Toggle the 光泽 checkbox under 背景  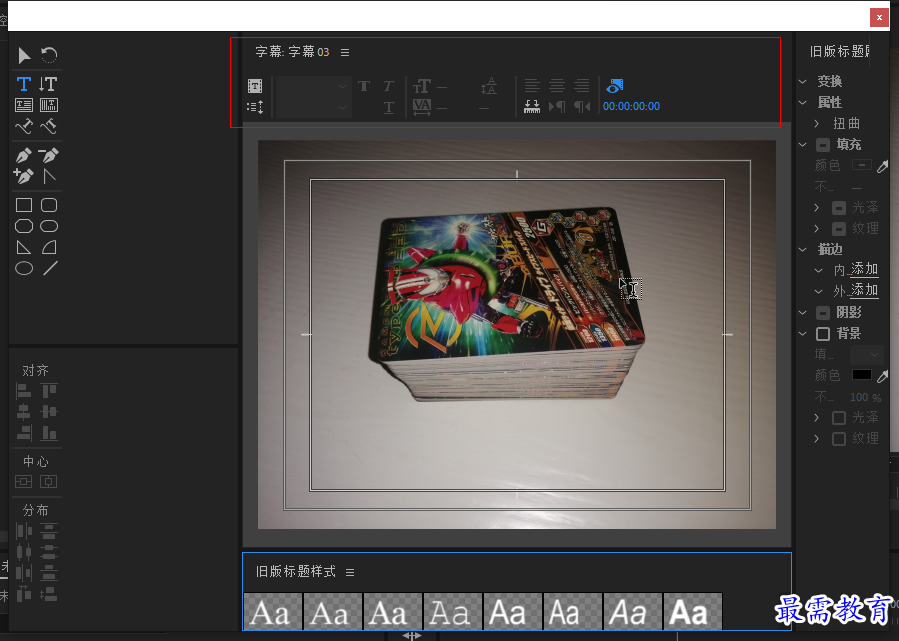(x=839, y=417)
